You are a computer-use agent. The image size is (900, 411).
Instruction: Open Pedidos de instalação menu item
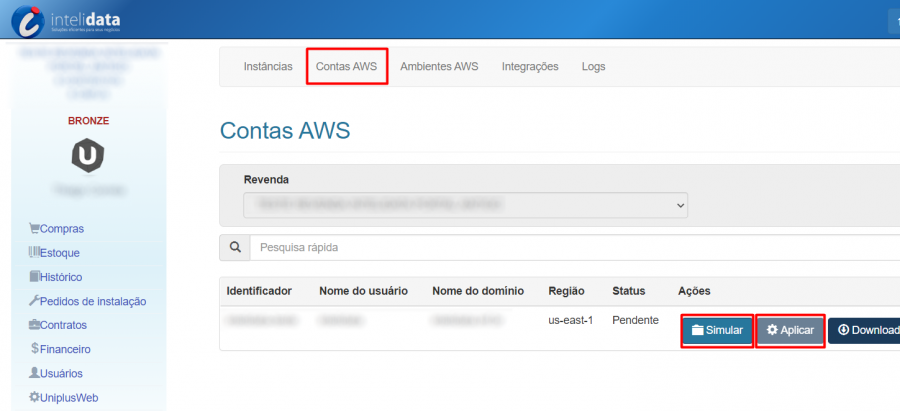click(92, 301)
